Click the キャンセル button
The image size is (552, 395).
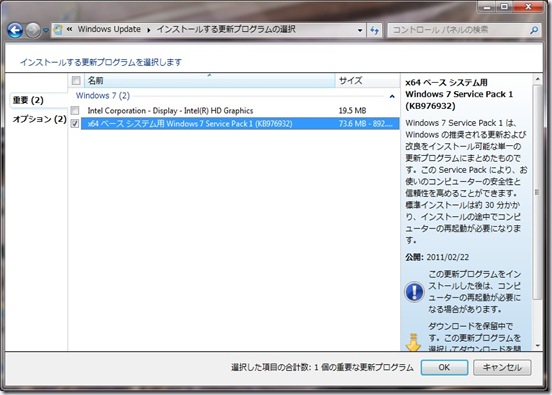[502, 367]
